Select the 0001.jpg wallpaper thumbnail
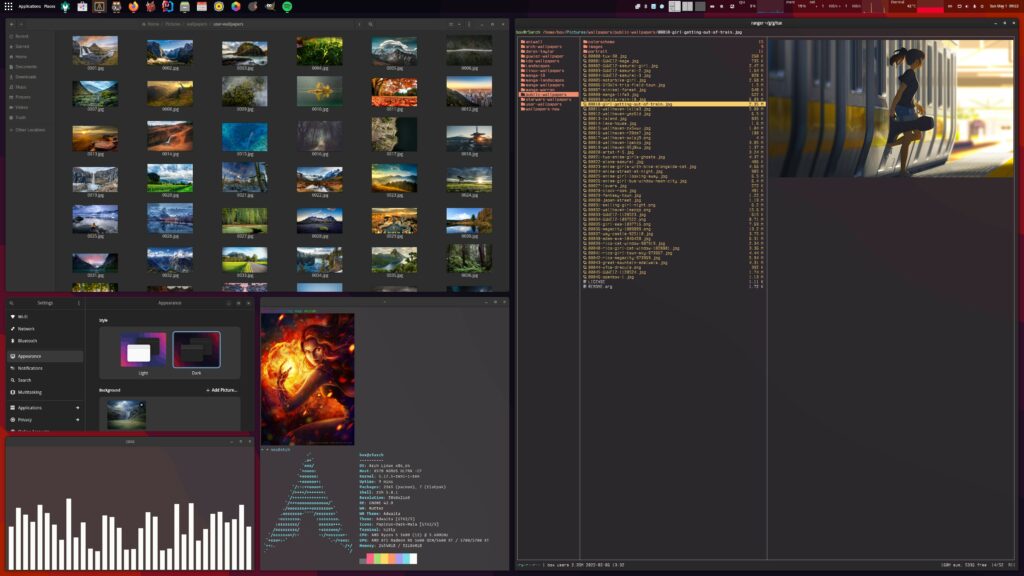The width and height of the screenshot is (1024, 576). (x=95, y=52)
